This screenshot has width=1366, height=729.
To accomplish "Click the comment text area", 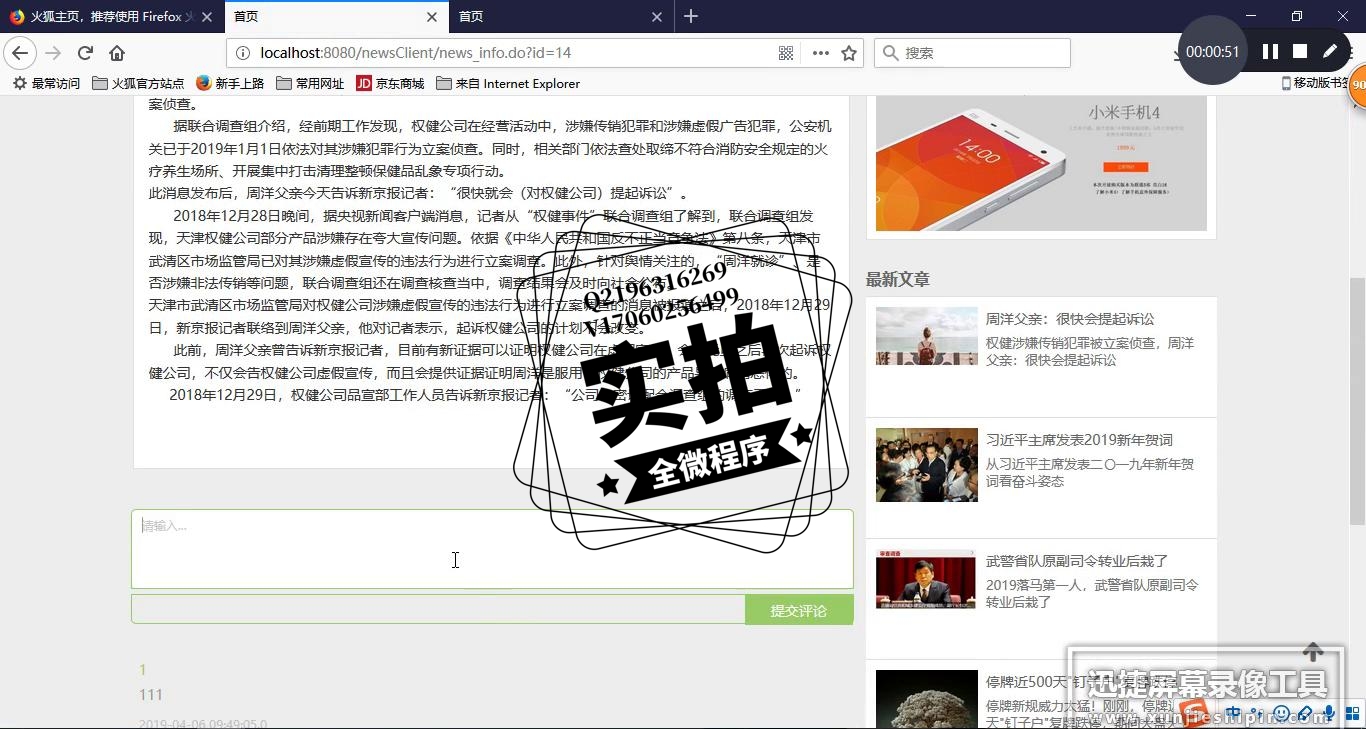I will pyautogui.click(x=492, y=549).
